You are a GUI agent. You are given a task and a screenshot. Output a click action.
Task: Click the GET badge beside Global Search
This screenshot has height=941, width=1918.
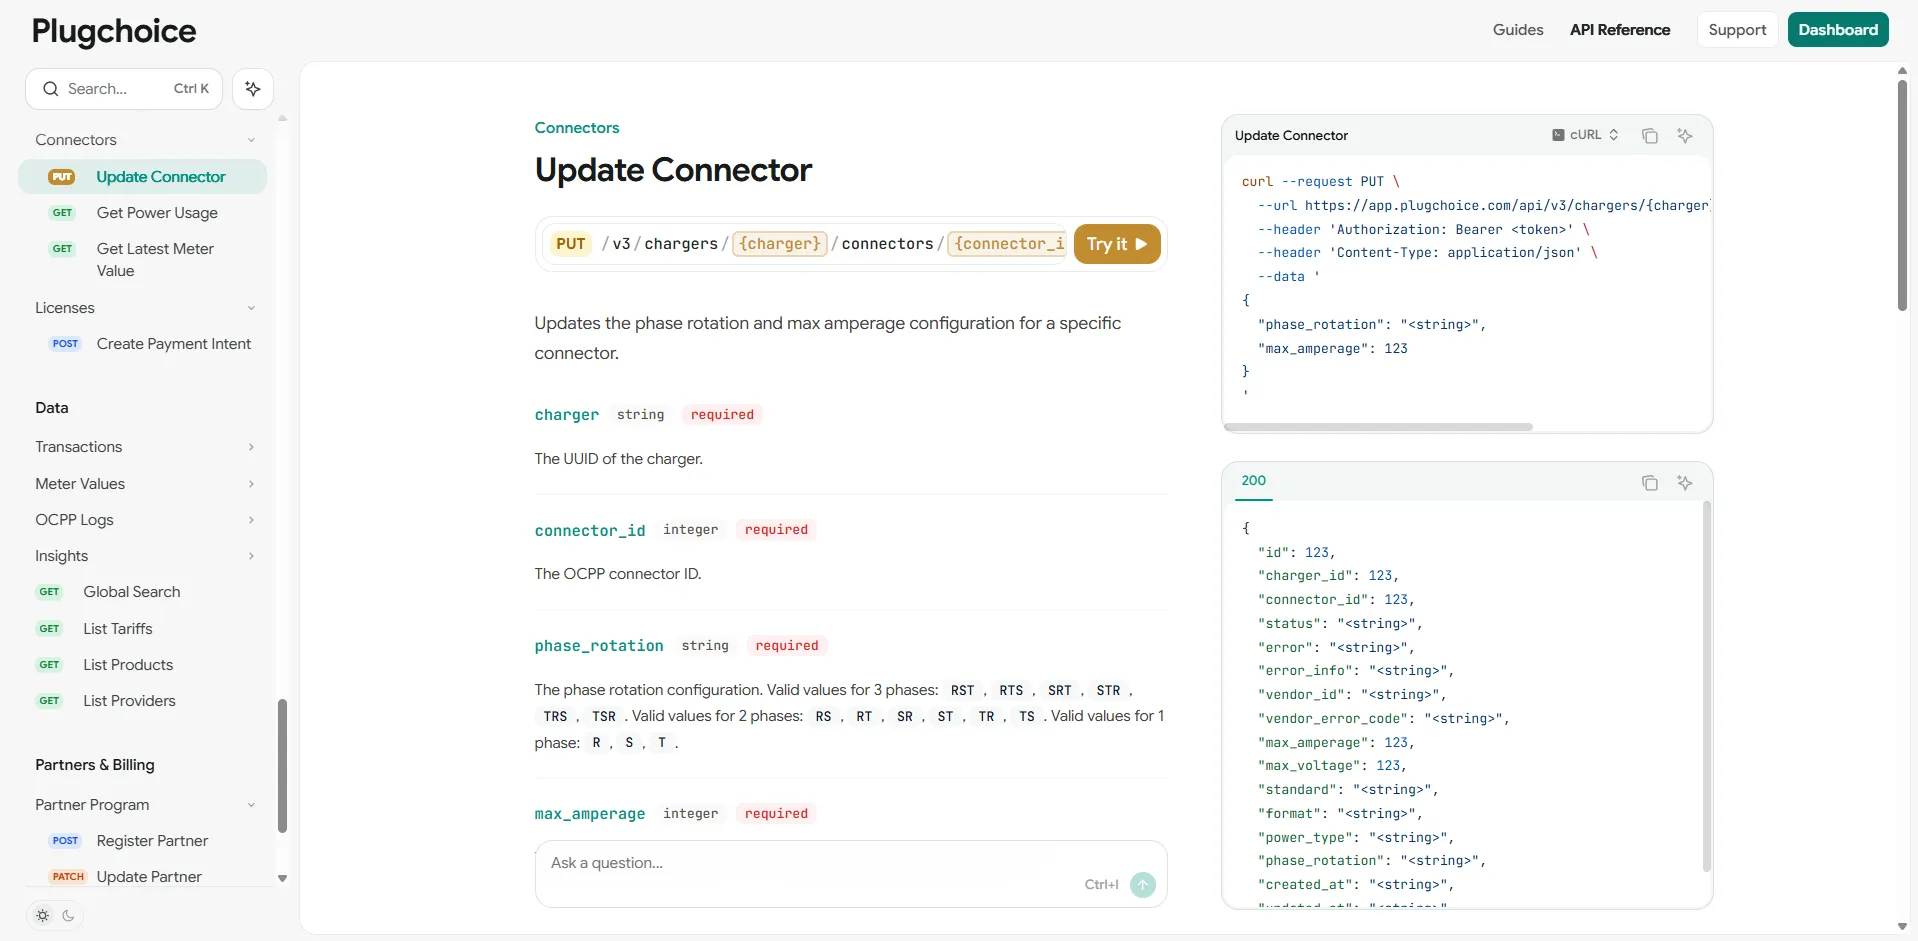coord(49,592)
